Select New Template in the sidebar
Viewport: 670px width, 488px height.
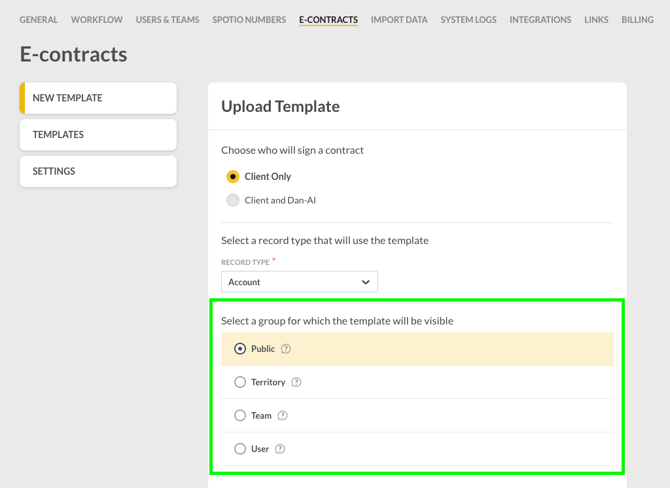pos(98,98)
